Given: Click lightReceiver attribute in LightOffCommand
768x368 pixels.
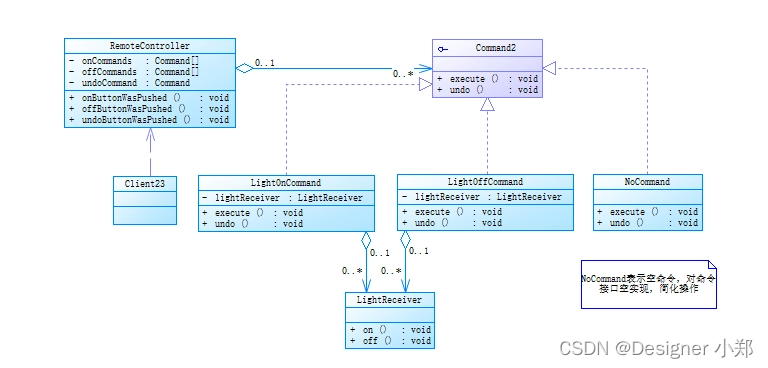Looking at the screenshot, I should point(481,197).
